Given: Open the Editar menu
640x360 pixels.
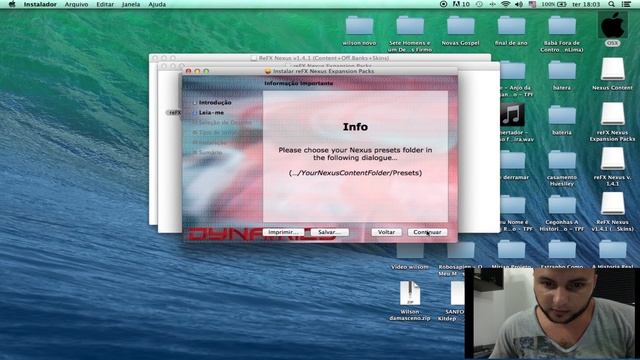Looking at the screenshot, I should [x=105, y=4].
